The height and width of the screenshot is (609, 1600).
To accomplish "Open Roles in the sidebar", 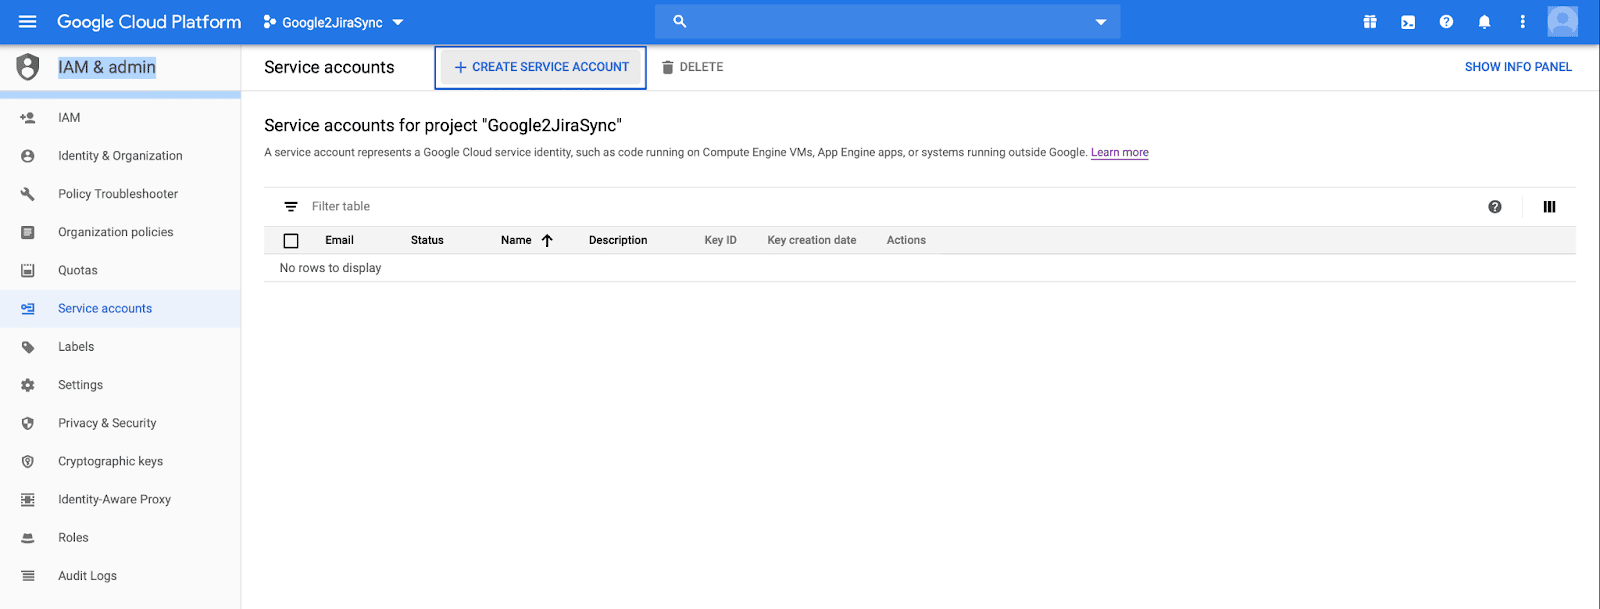I will point(120,537).
